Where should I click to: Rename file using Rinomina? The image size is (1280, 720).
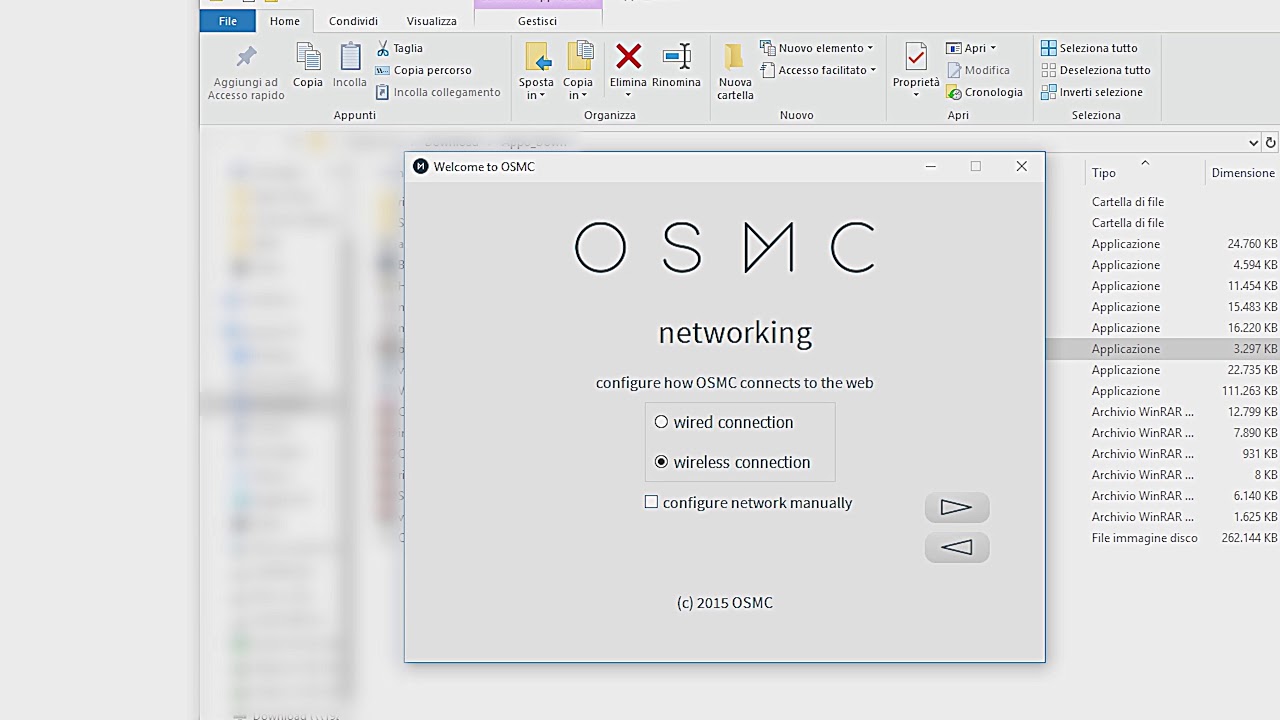pyautogui.click(x=676, y=66)
